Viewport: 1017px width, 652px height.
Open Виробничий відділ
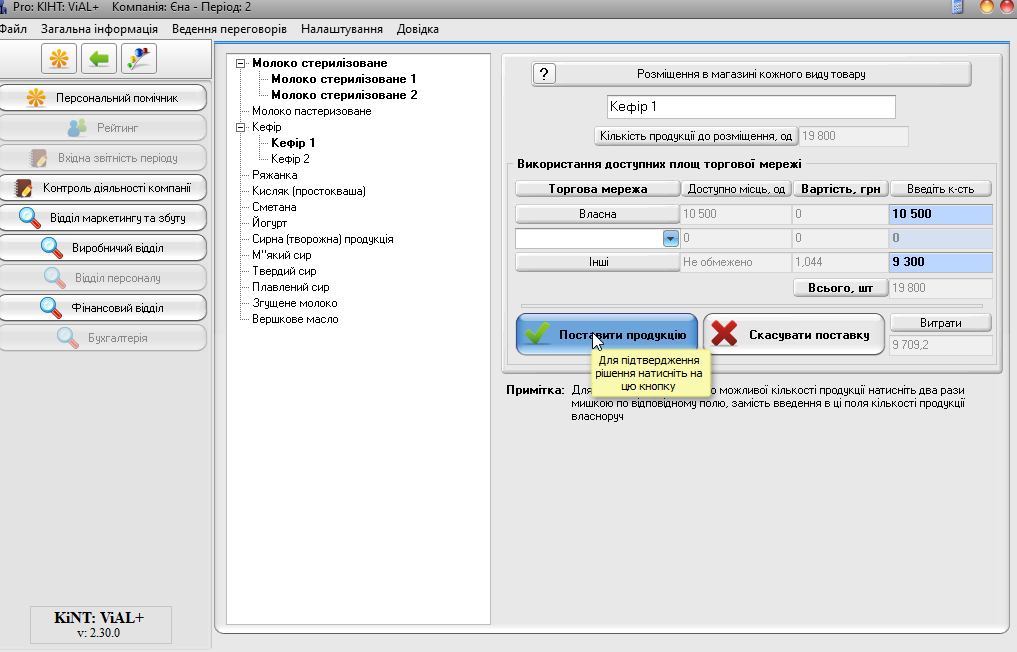pos(104,248)
